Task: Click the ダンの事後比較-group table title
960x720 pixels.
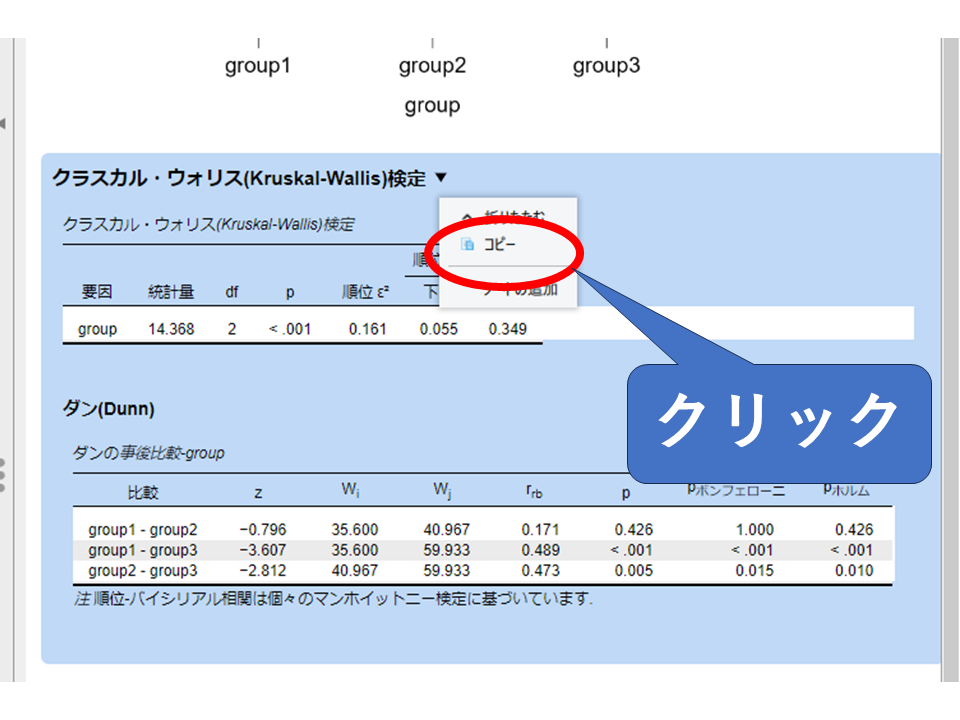Action: (x=148, y=452)
